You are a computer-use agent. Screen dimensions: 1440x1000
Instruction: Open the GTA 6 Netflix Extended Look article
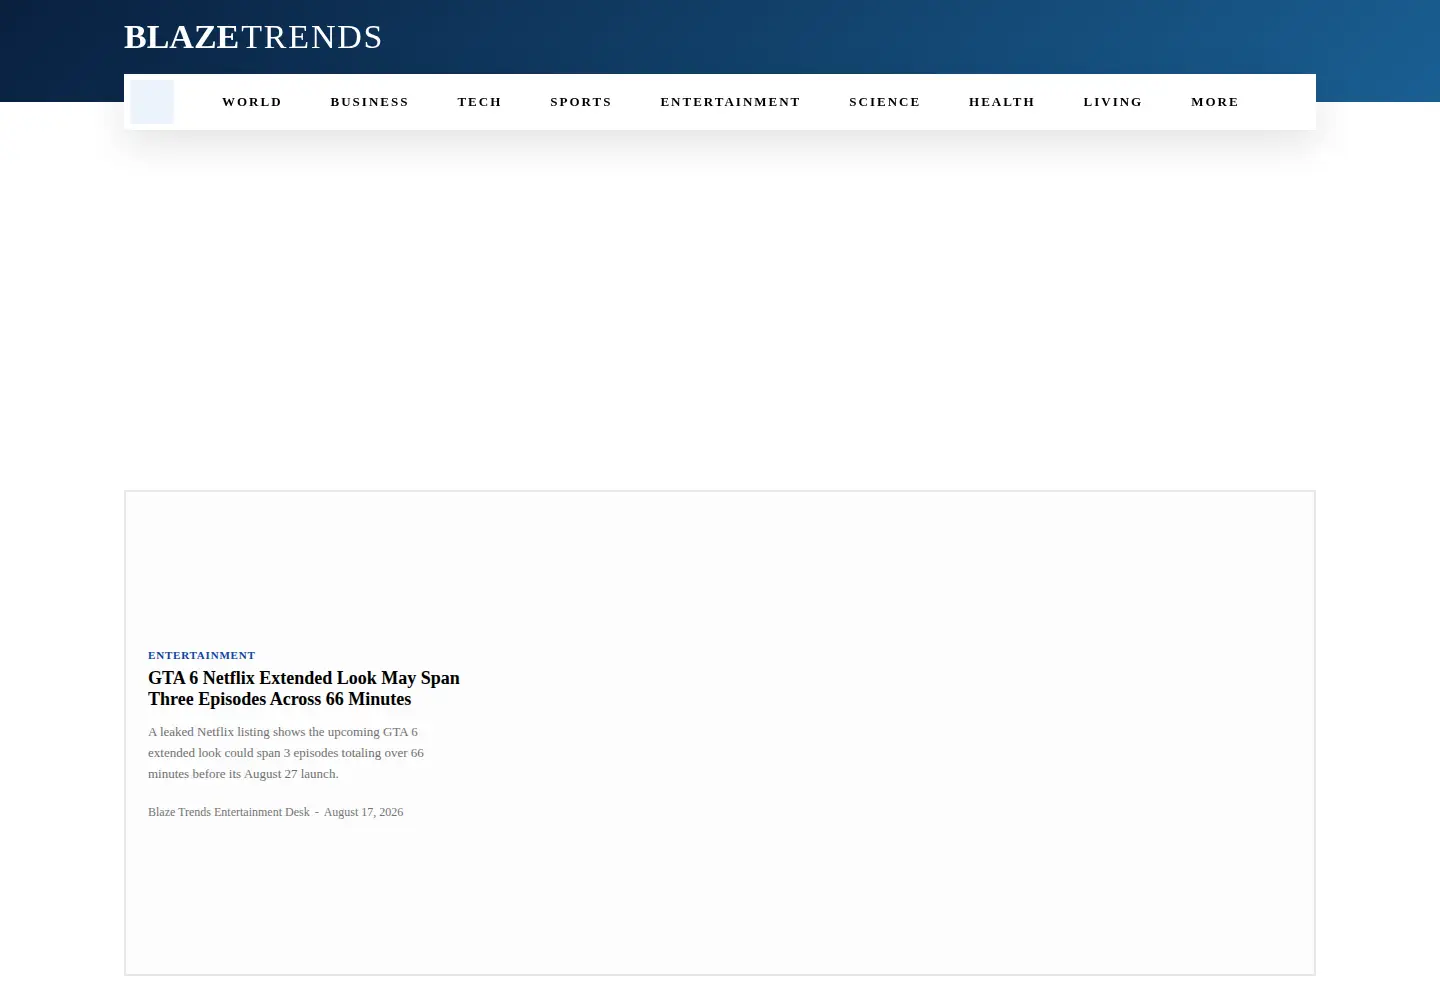coord(304,688)
